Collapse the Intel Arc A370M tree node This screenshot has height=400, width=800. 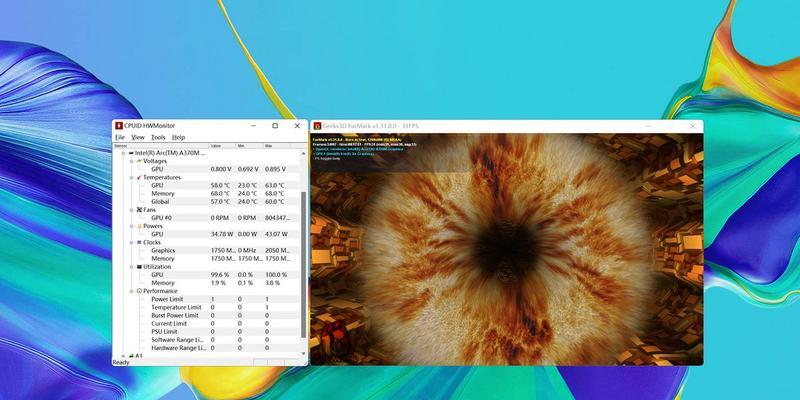point(123,153)
